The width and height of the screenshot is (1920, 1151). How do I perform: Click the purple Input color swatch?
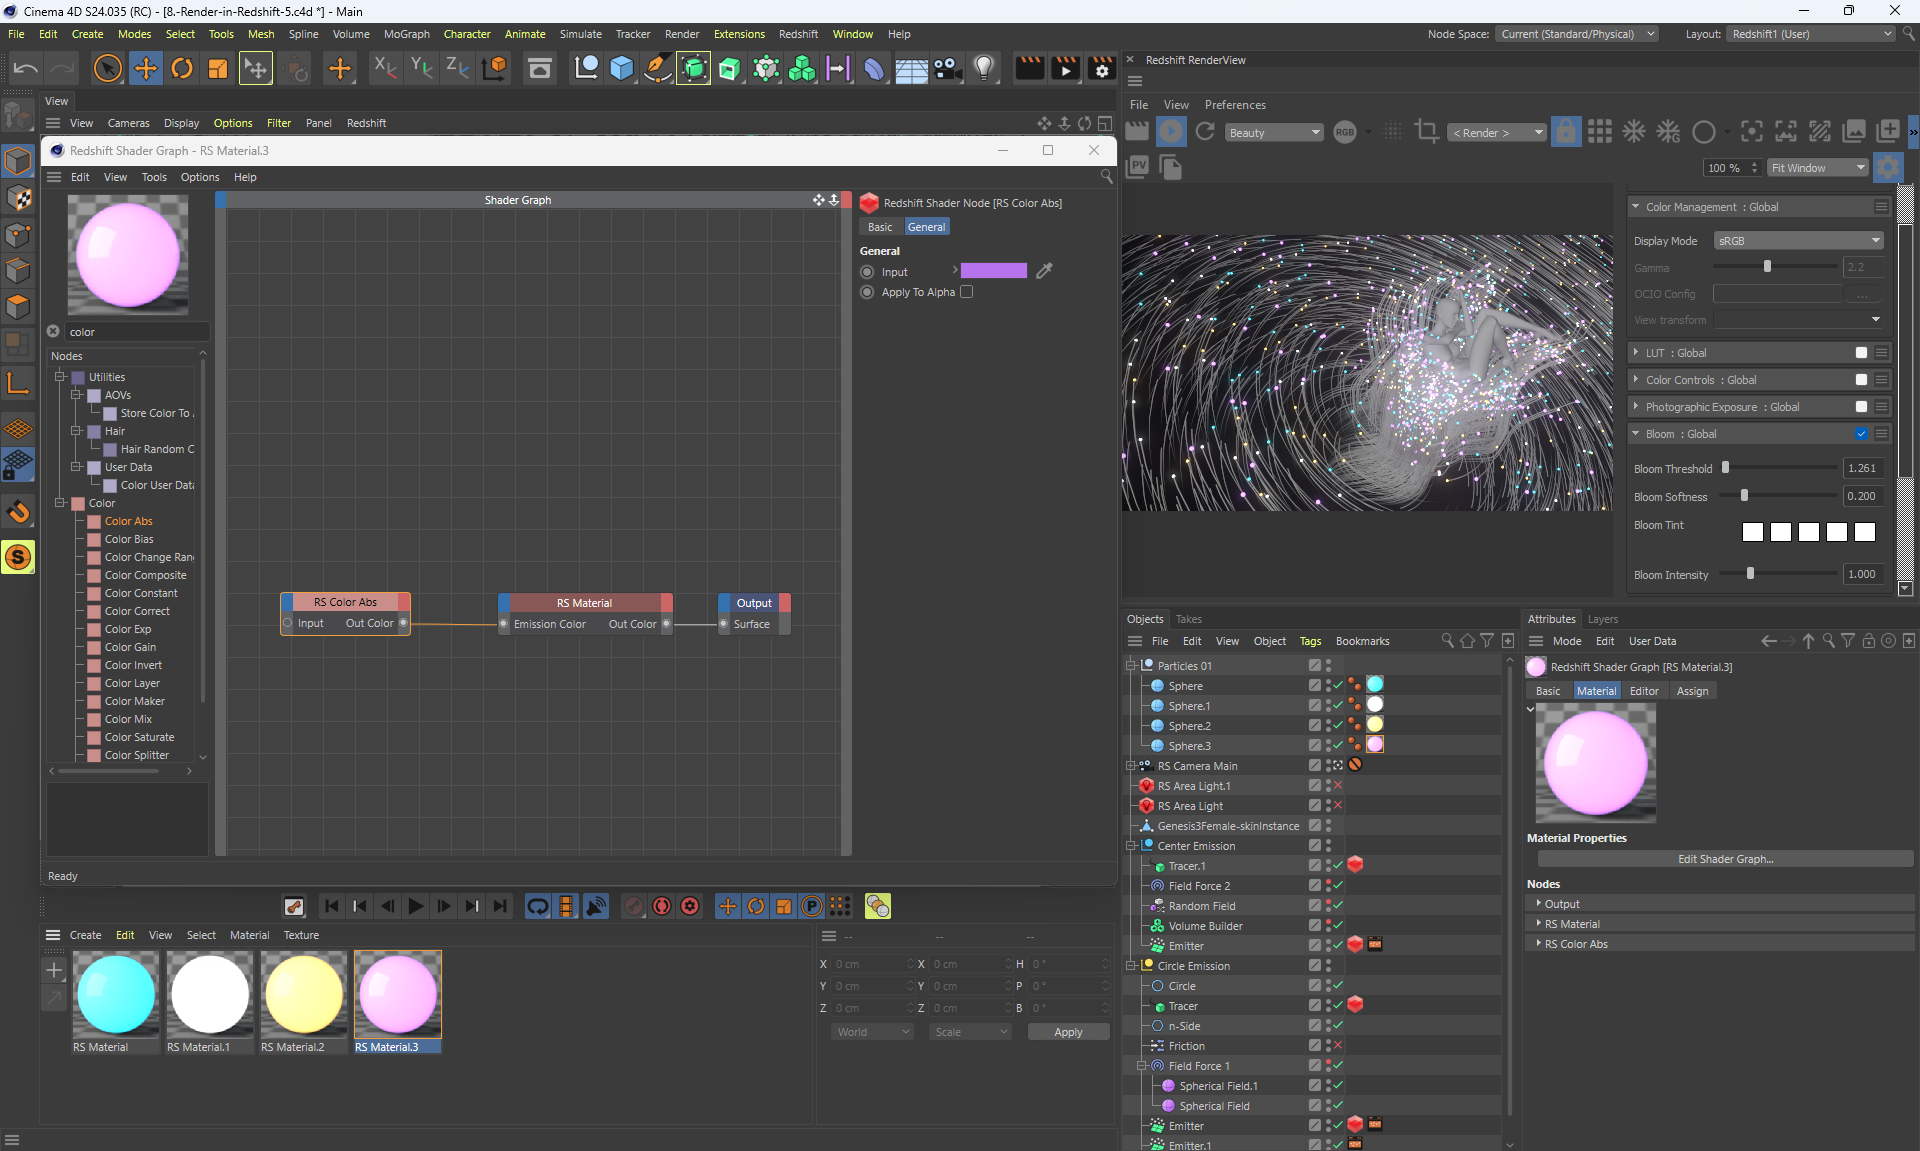click(x=993, y=271)
